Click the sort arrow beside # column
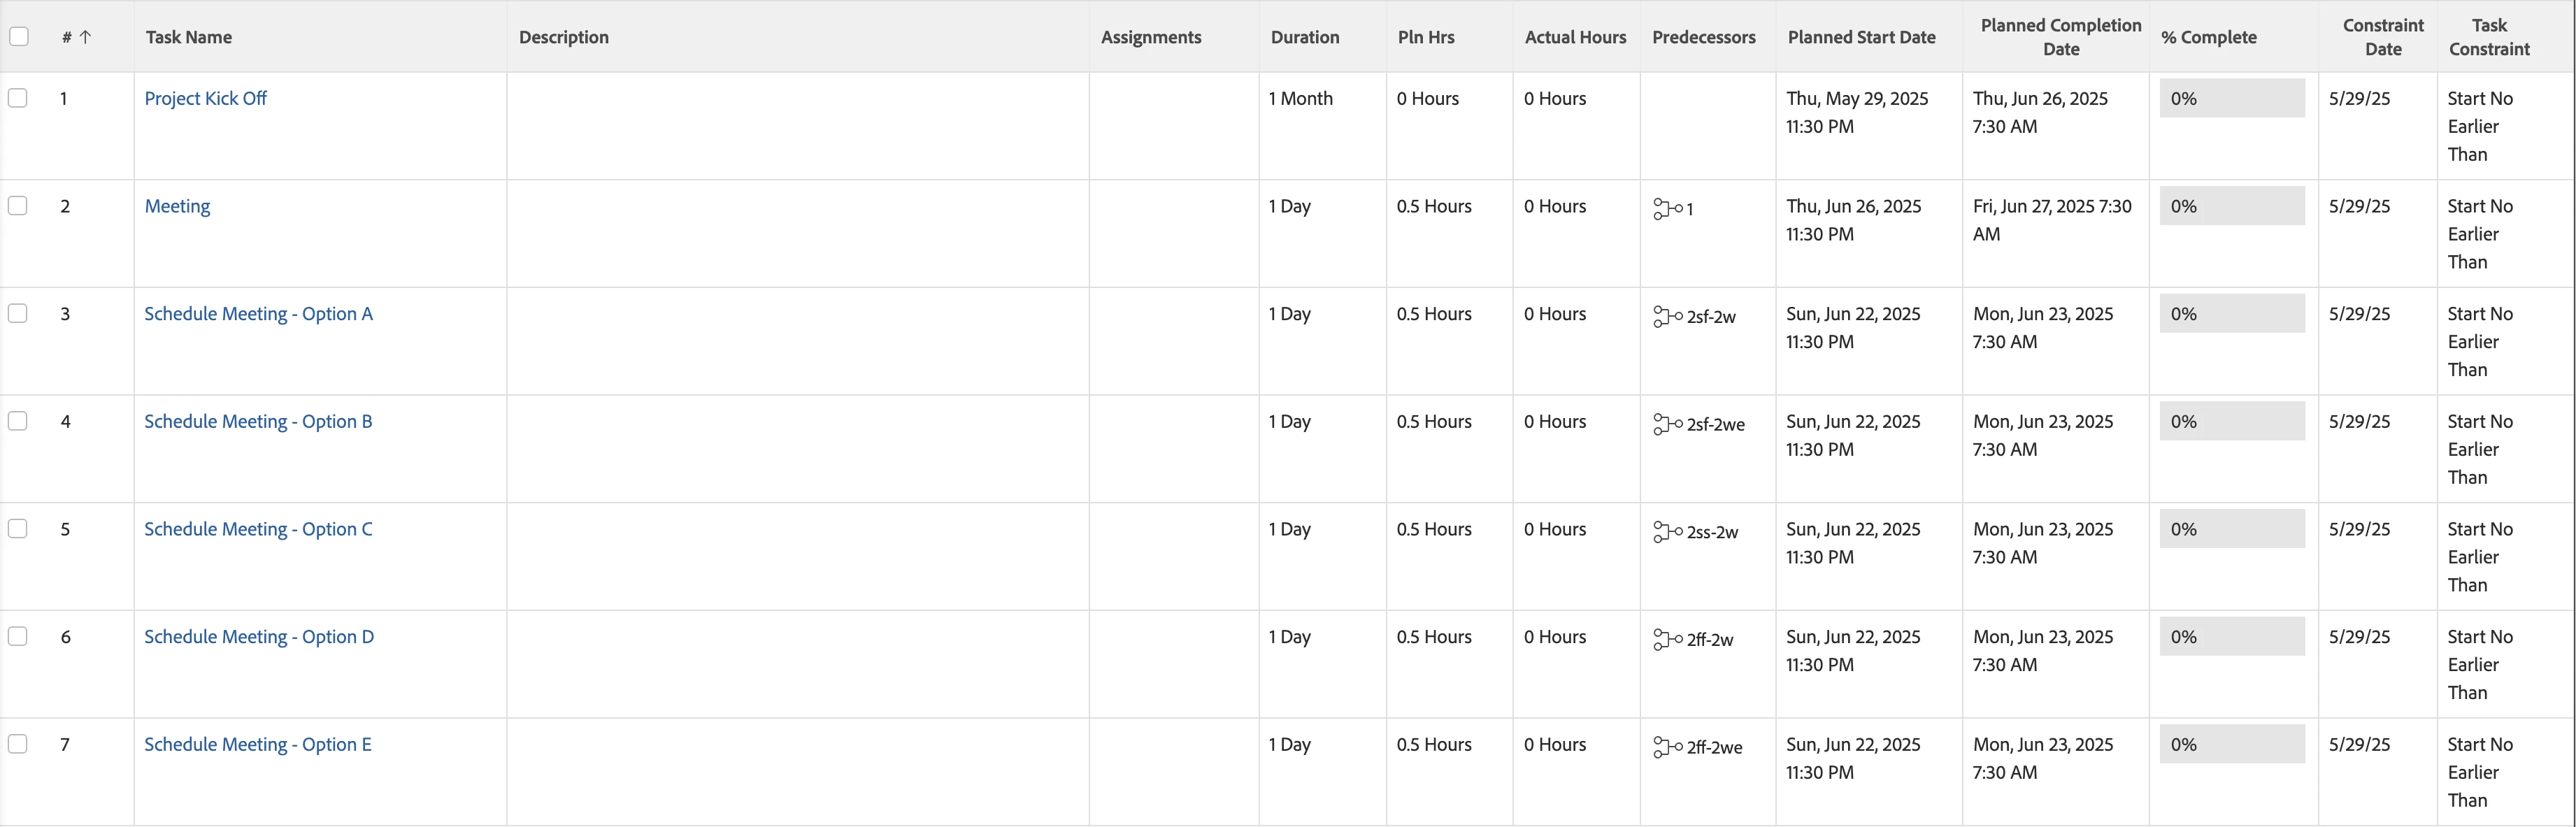This screenshot has height=827, width=2576. click(x=85, y=37)
